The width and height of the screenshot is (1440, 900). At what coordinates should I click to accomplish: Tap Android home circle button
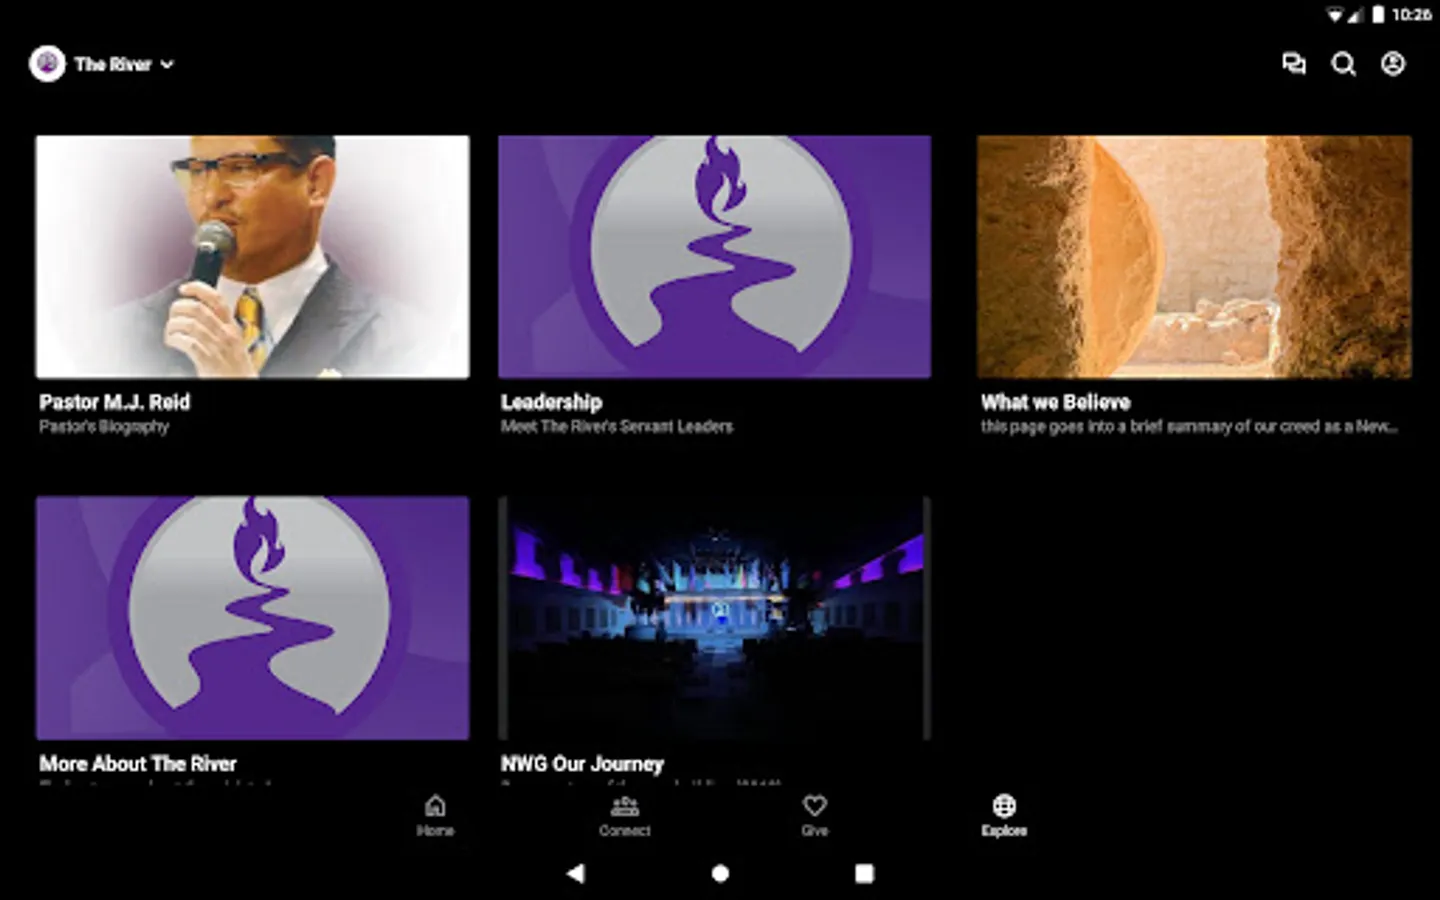(x=720, y=873)
